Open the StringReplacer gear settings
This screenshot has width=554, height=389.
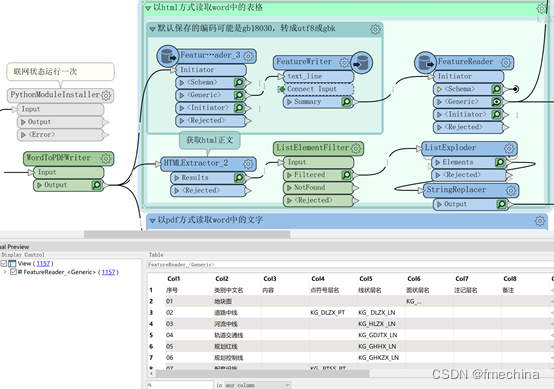point(511,190)
